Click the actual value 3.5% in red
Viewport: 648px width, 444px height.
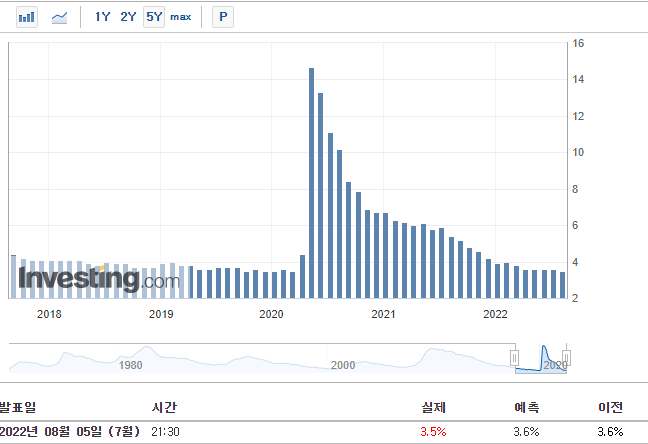pos(433,432)
